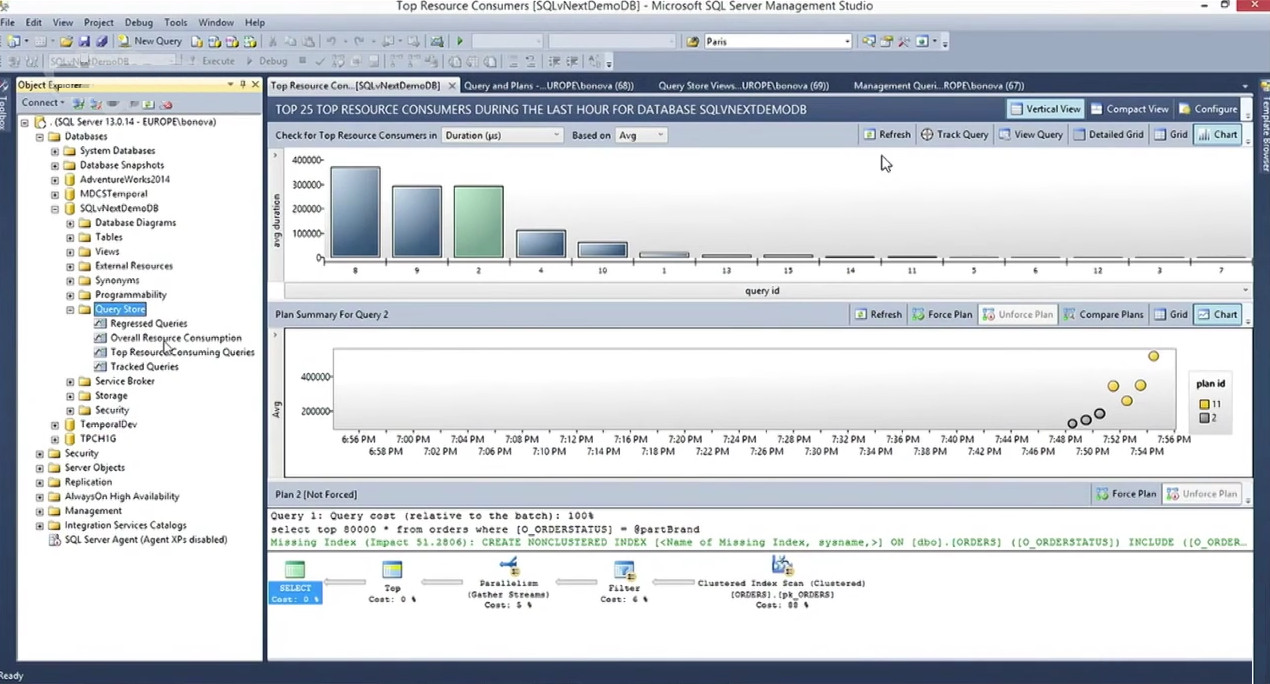Click the Track Query button
1270x684 pixels.
point(954,134)
